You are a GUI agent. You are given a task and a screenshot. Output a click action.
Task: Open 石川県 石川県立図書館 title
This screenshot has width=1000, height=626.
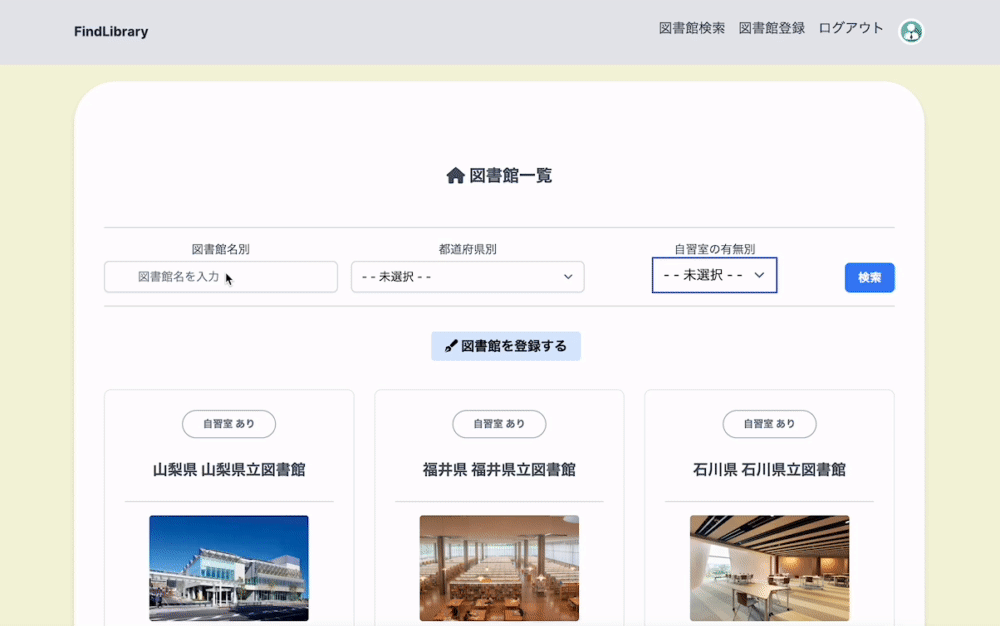(769, 470)
